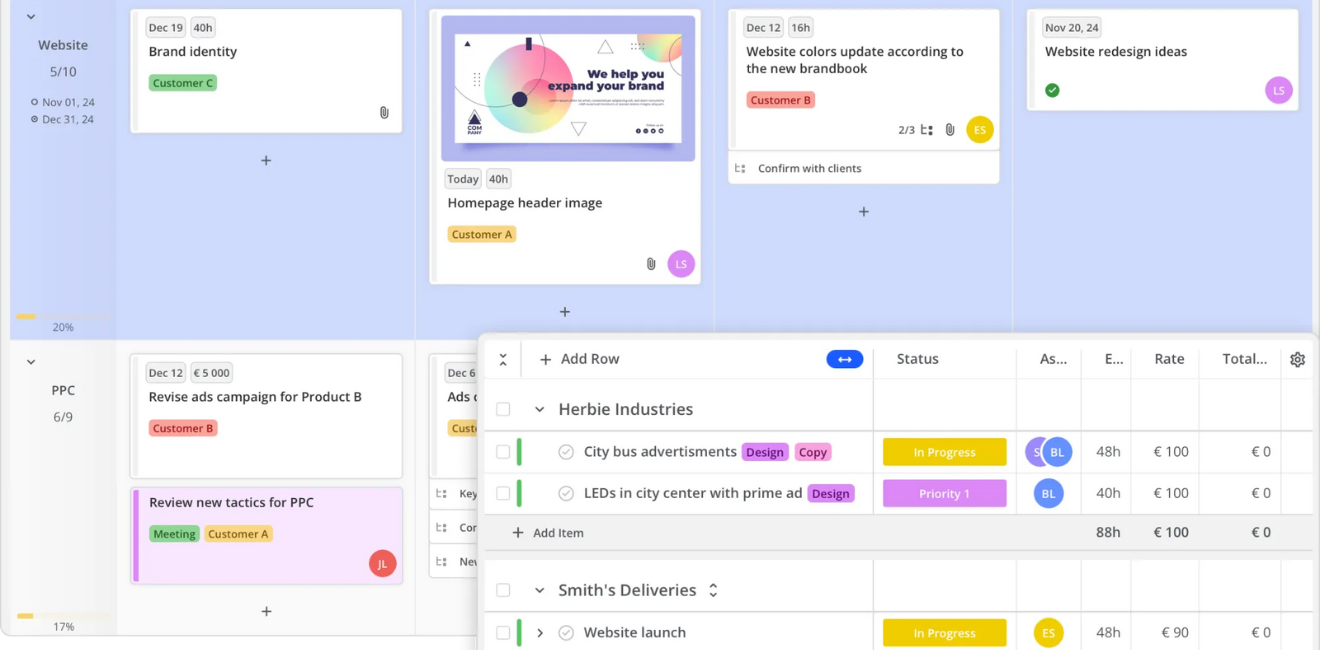Click the Status column header
The image size is (1320, 650).
point(917,359)
